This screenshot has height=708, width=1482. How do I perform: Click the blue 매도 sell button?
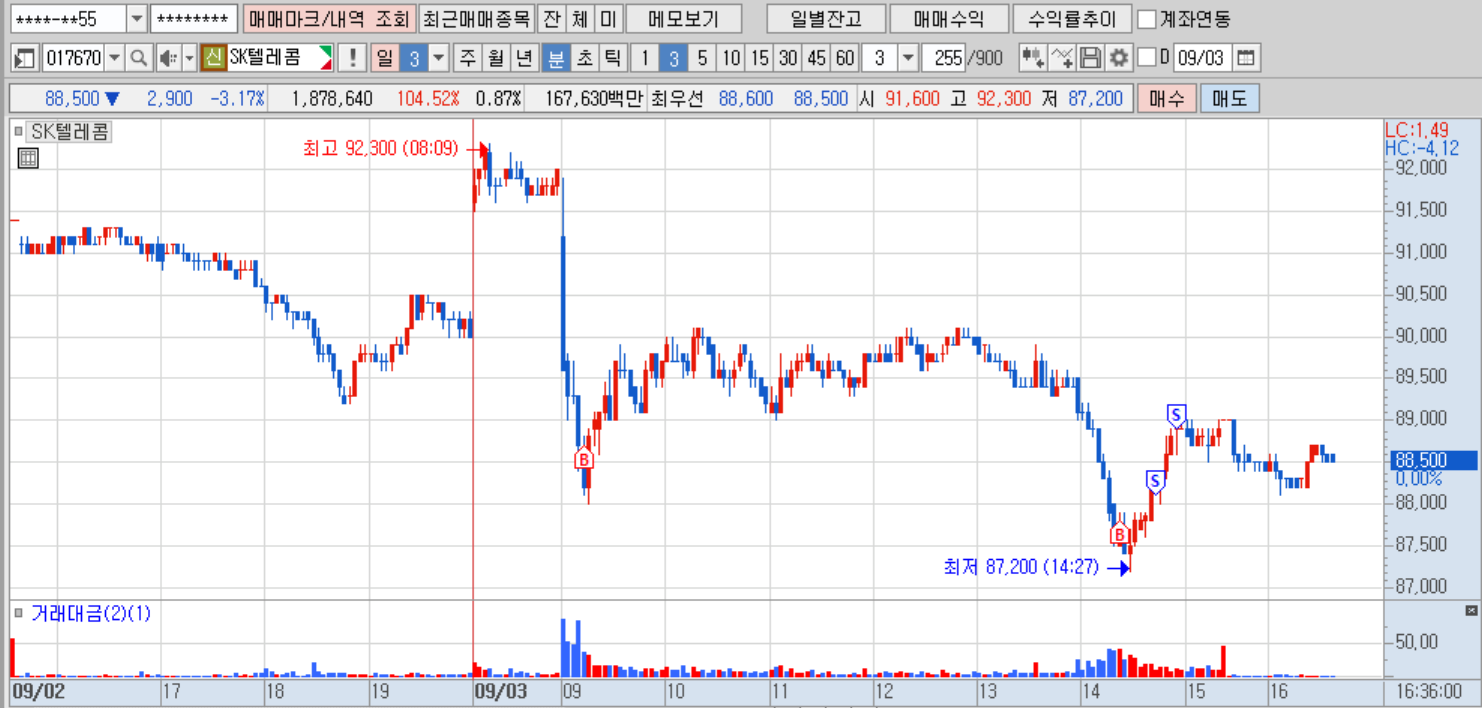click(x=1229, y=98)
